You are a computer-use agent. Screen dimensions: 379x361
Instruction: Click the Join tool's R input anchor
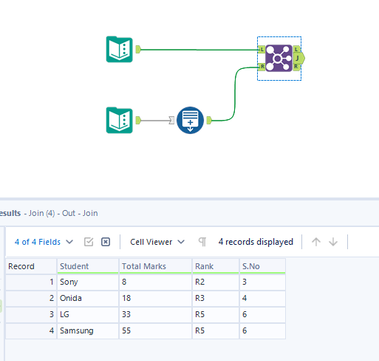(x=262, y=67)
